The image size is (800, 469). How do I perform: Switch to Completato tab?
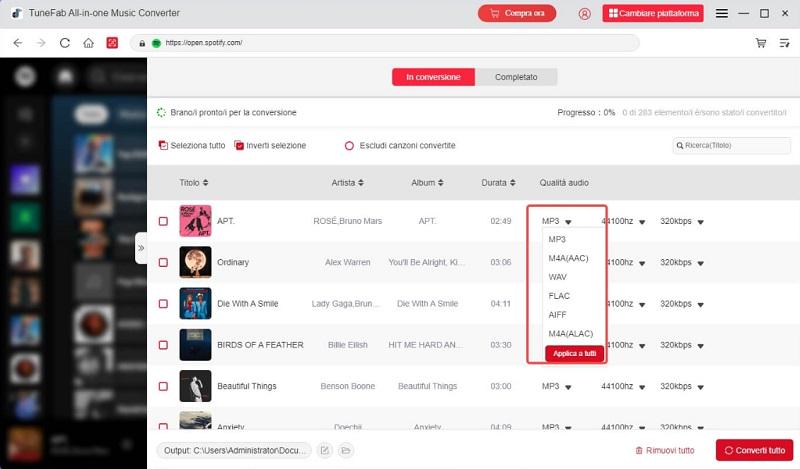pyautogui.click(x=516, y=77)
